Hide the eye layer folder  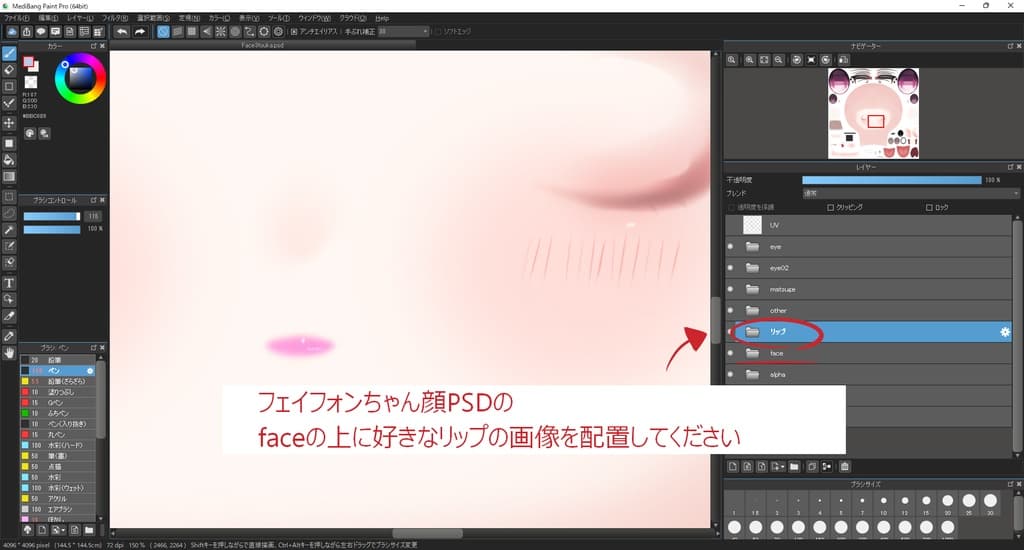point(730,247)
